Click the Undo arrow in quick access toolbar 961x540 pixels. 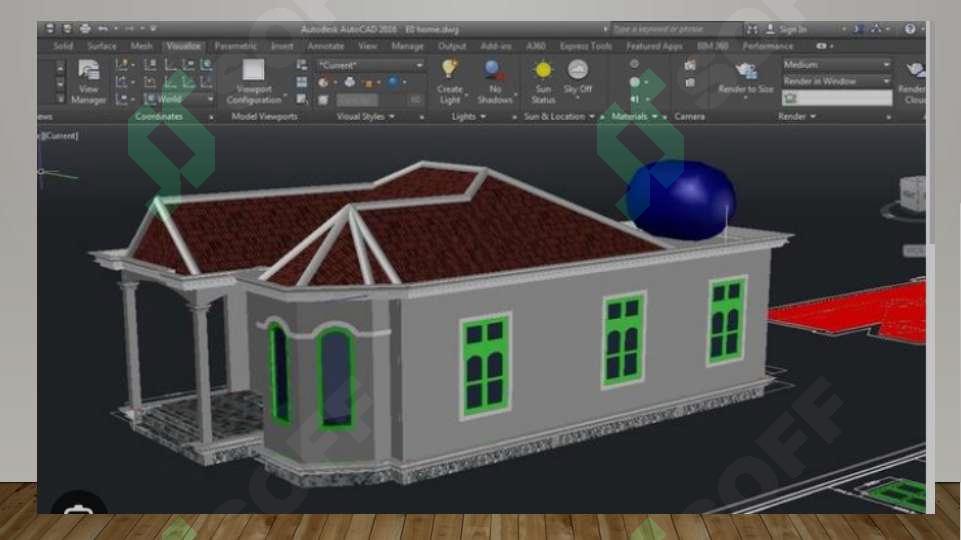coord(103,29)
